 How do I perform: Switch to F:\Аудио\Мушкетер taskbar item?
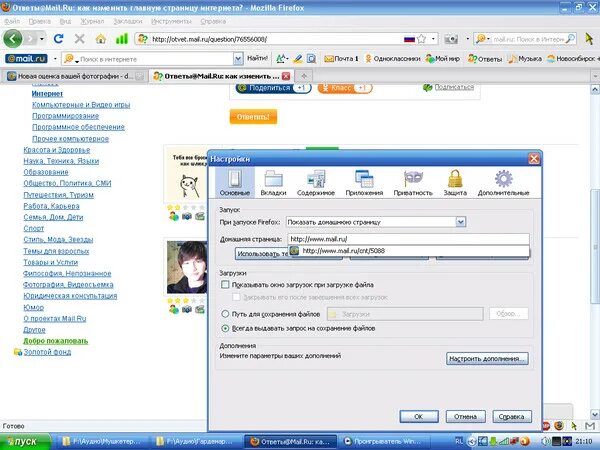tap(104, 442)
